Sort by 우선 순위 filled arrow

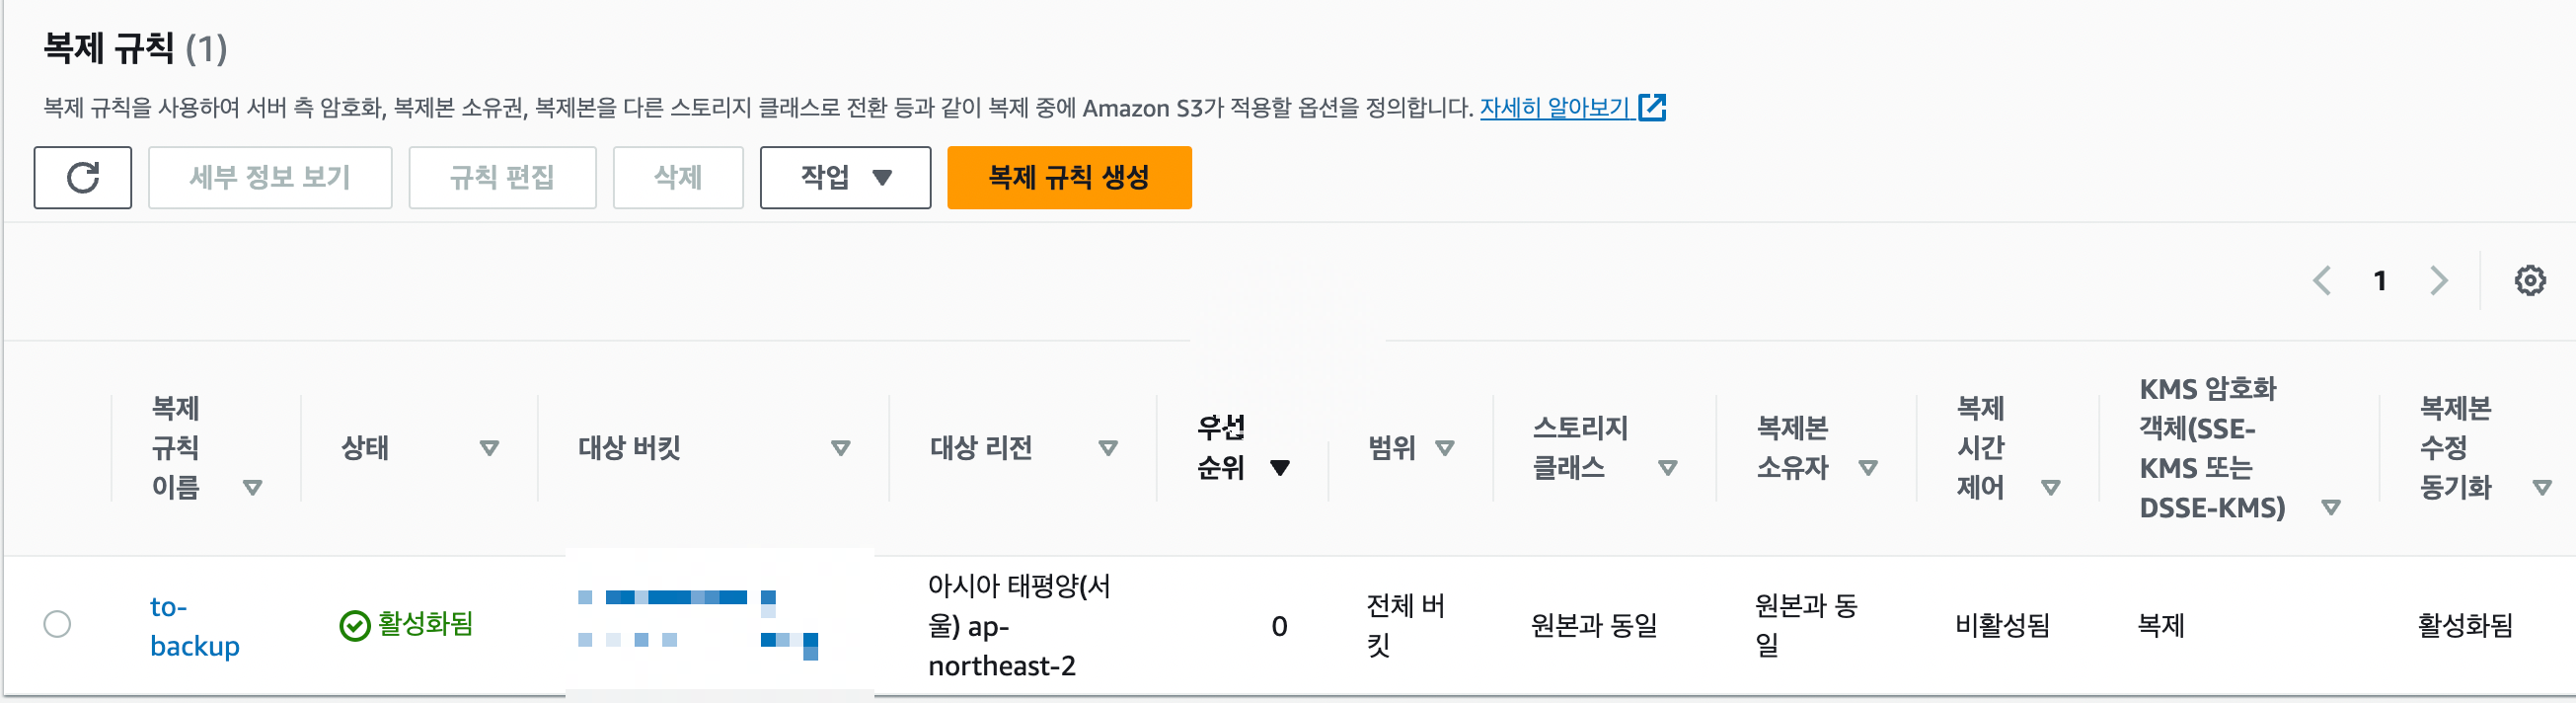pos(1280,468)
